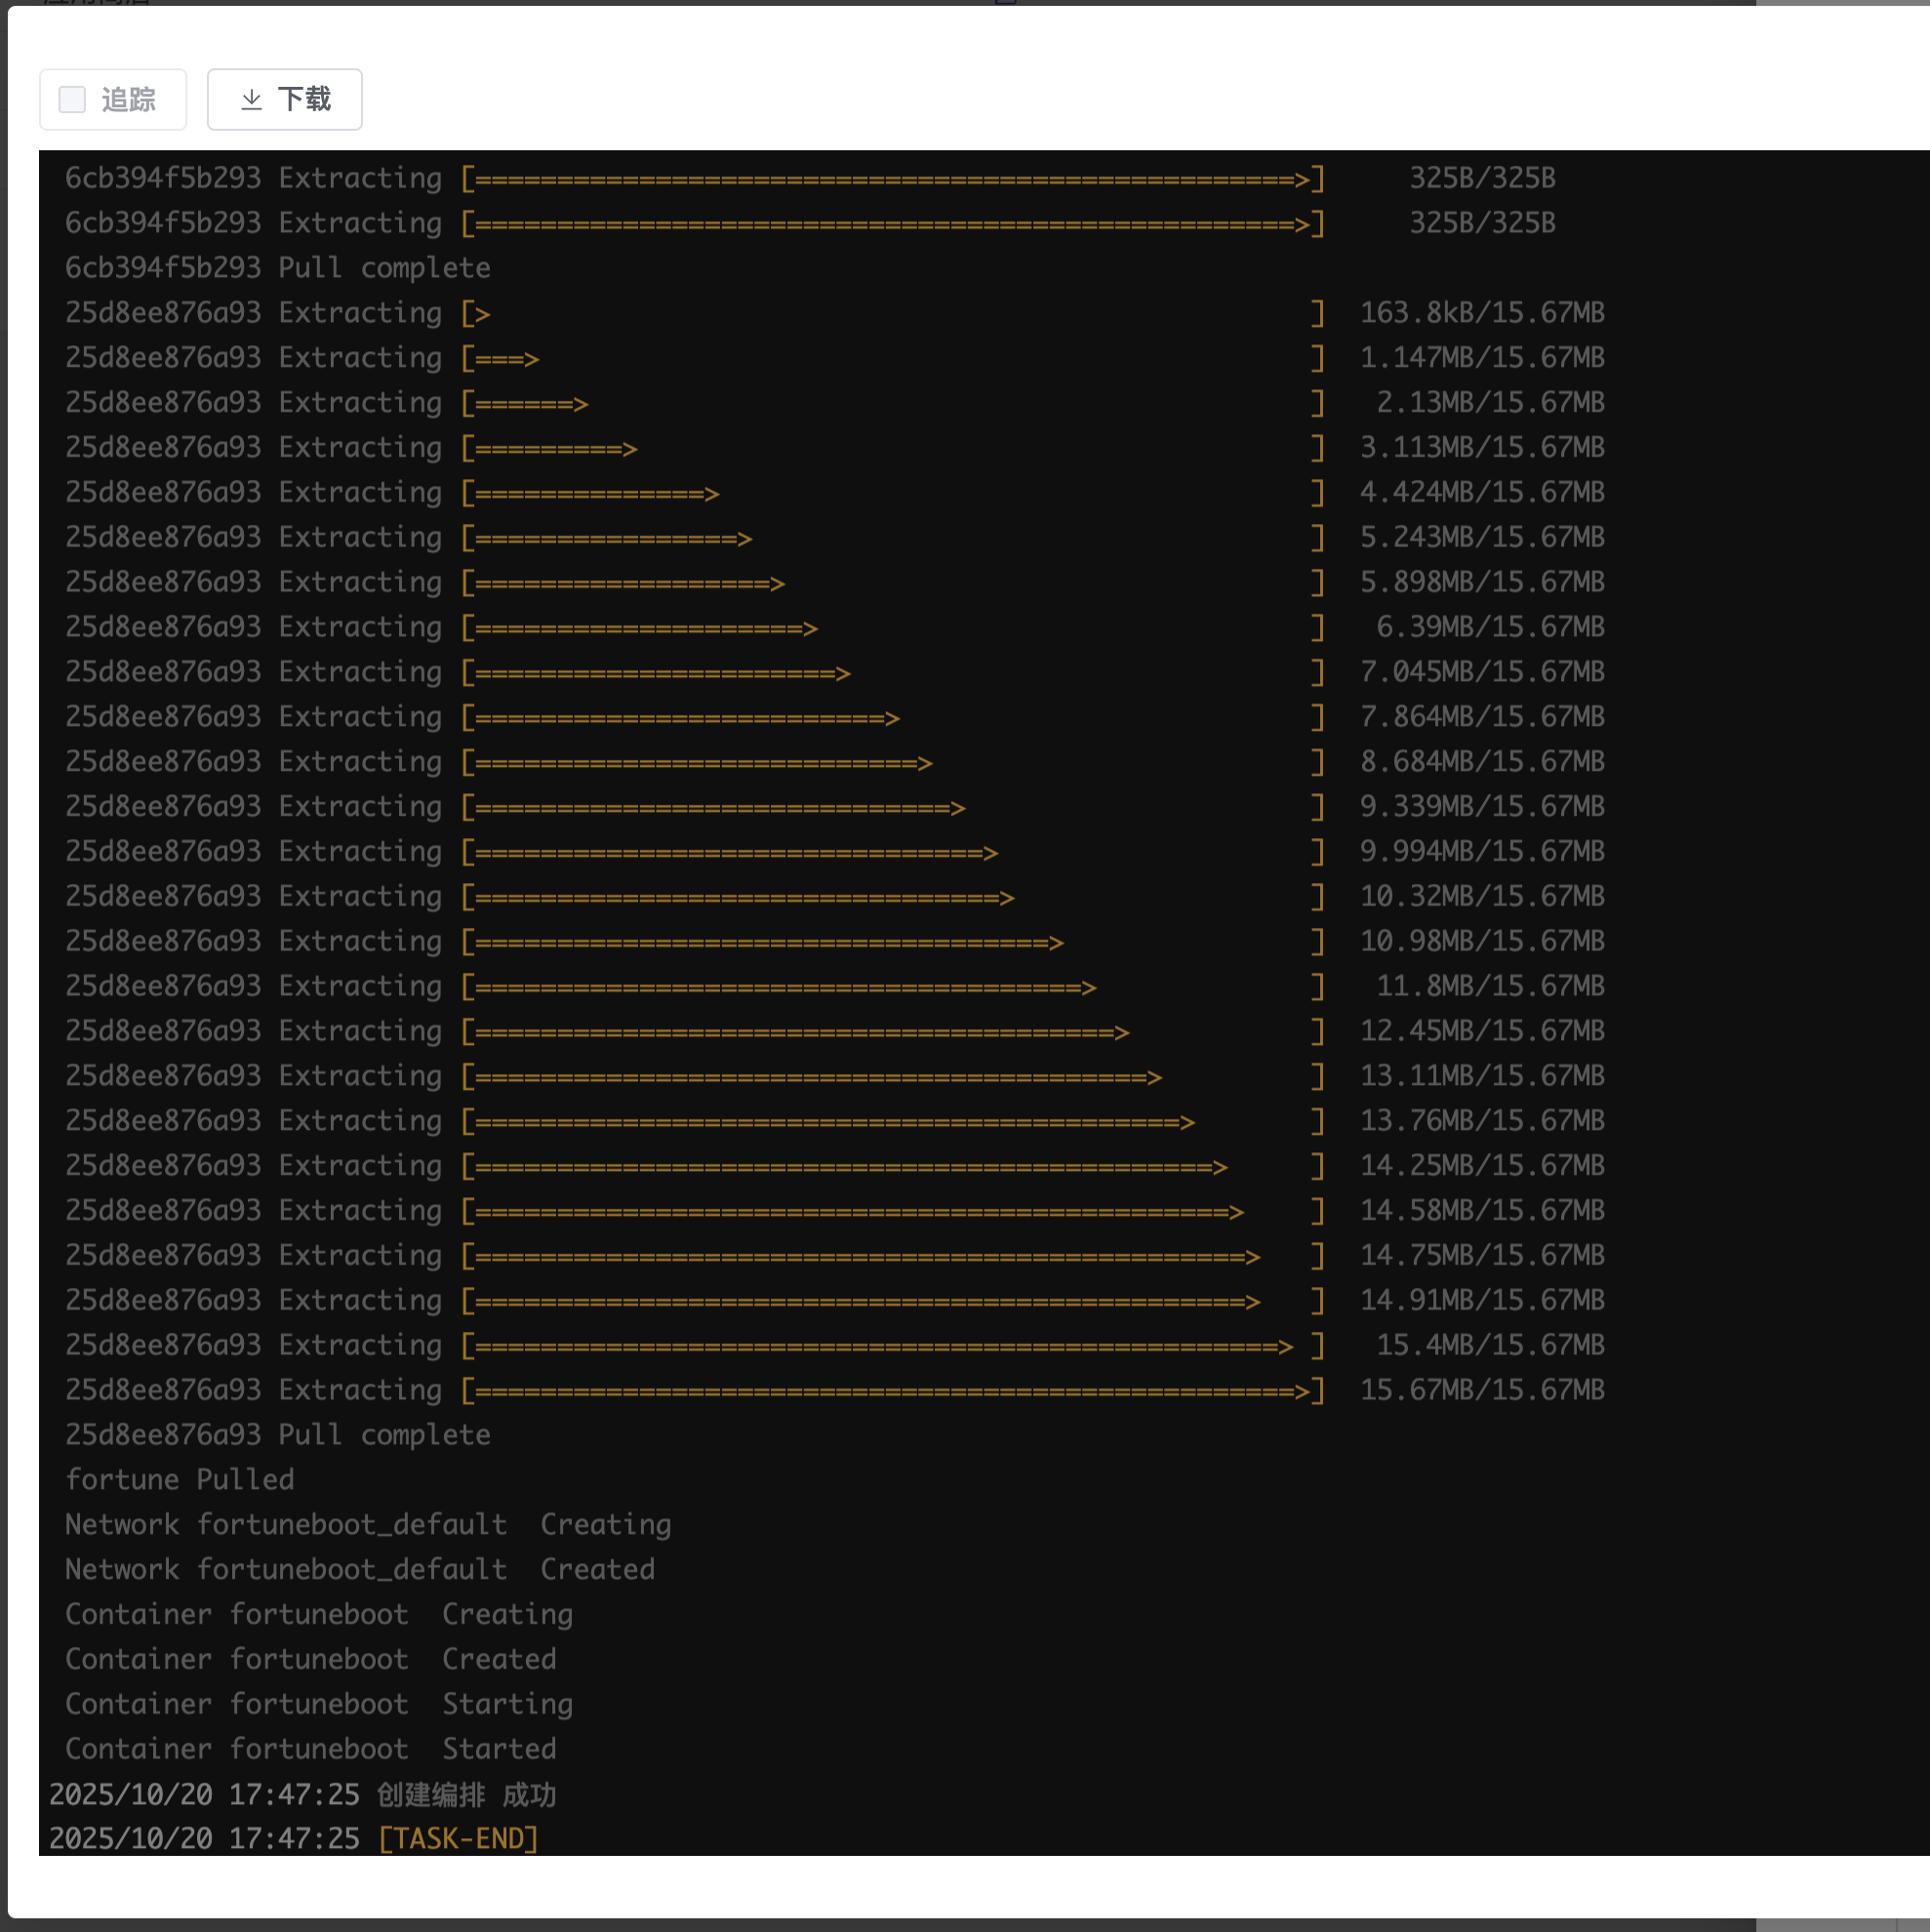The height and width of the screenshot is (1932, 1930).
Task: Click 'Container fortuneboot Starting' line
Action: coord(318,1703)
